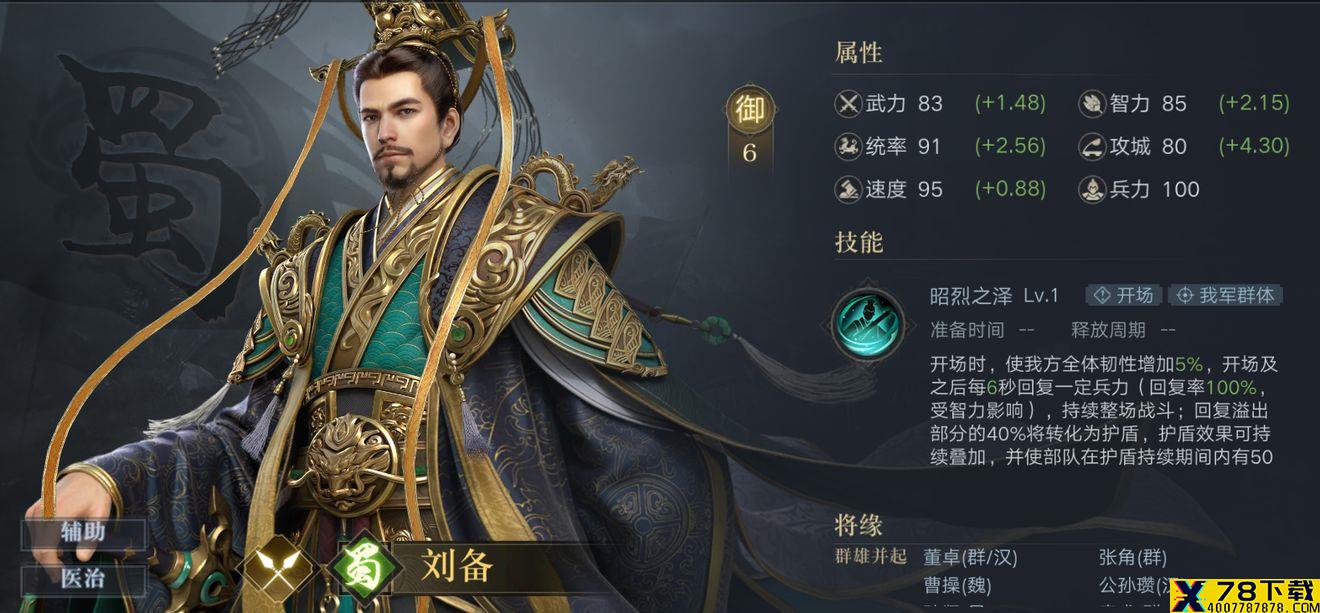Select the 武力 crossed swords icon

coord(848,103)
